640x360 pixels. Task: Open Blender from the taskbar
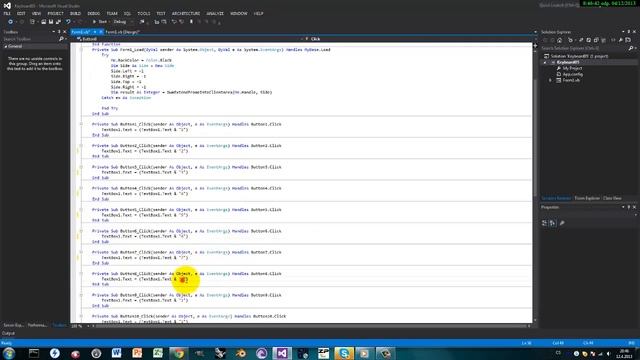(x=240, y=353)
